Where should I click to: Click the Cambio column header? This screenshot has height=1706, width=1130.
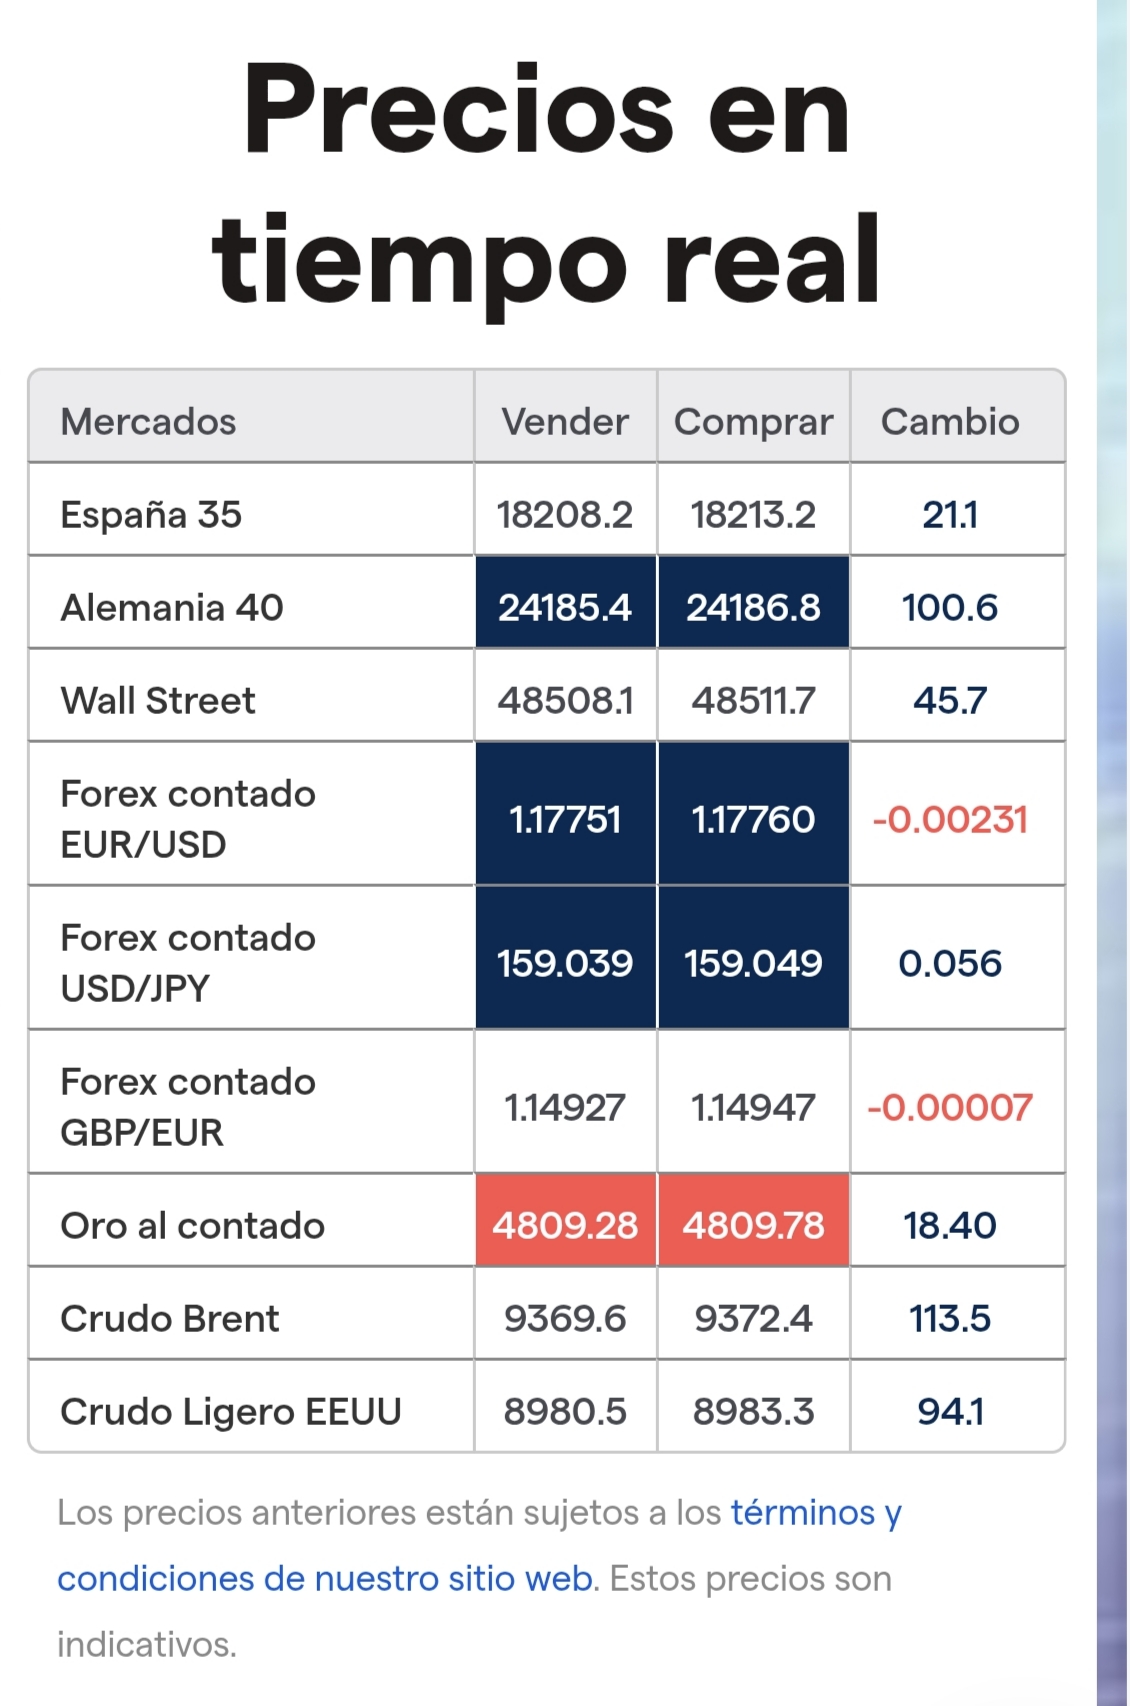(950, 421)
